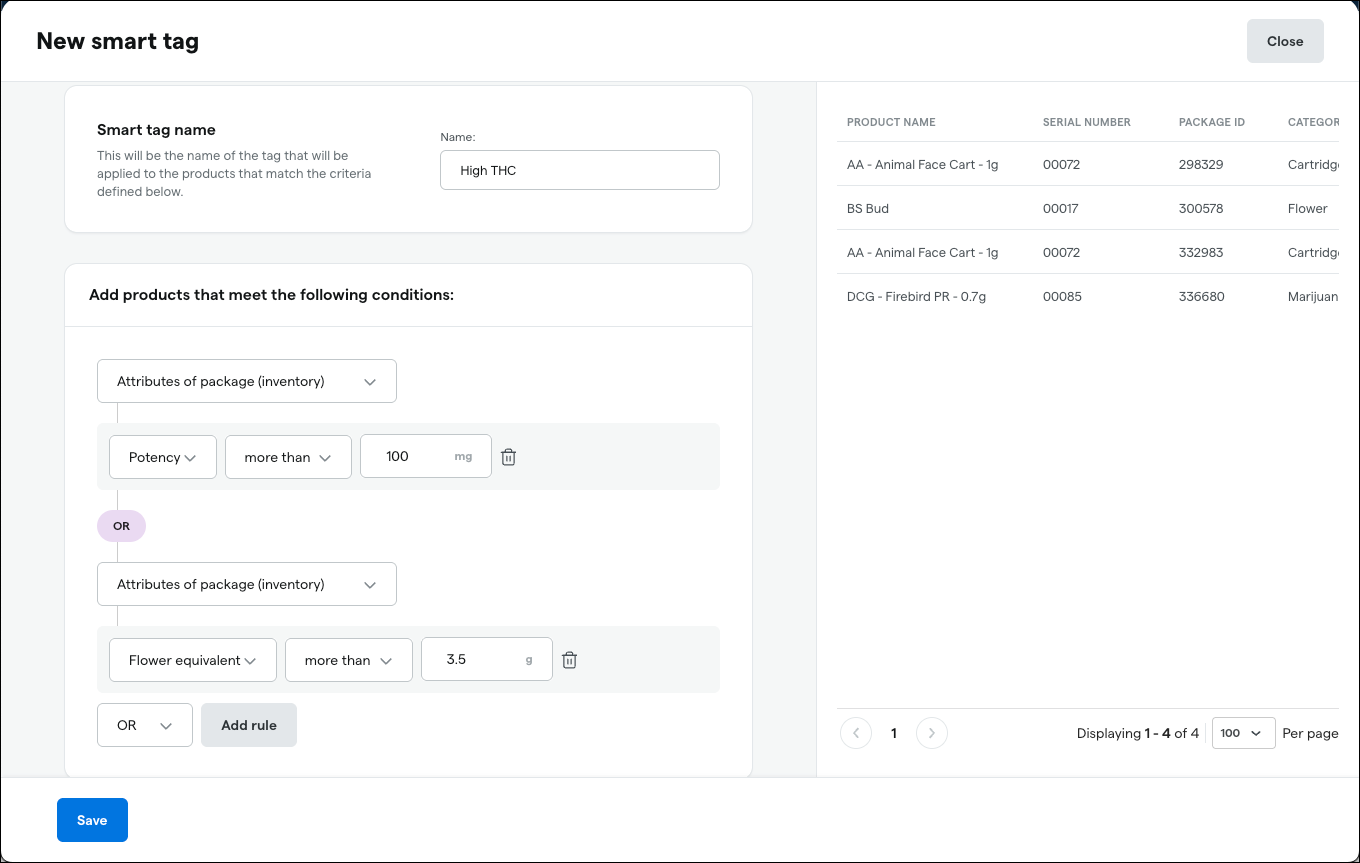This screenshot has width=1360, height=863.
Task: Close the New smart tag window
Action: tap(1284, 41)
